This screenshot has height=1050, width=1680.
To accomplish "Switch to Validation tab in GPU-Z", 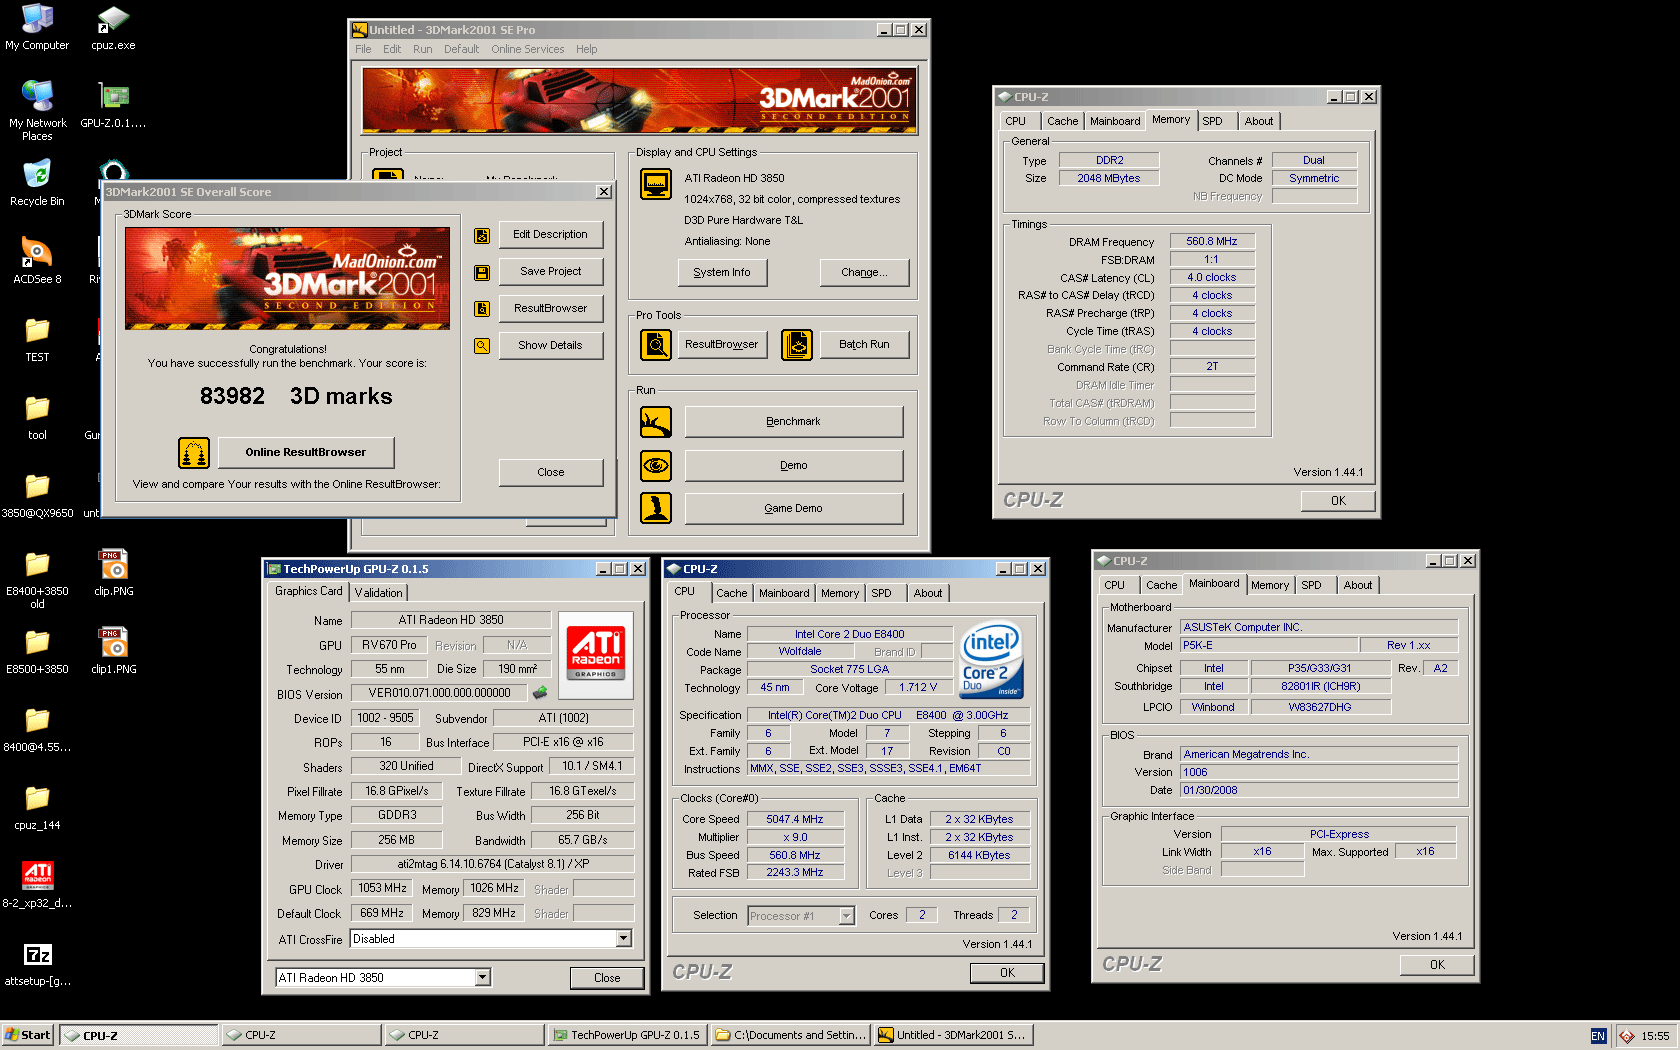I will point(379,593).
